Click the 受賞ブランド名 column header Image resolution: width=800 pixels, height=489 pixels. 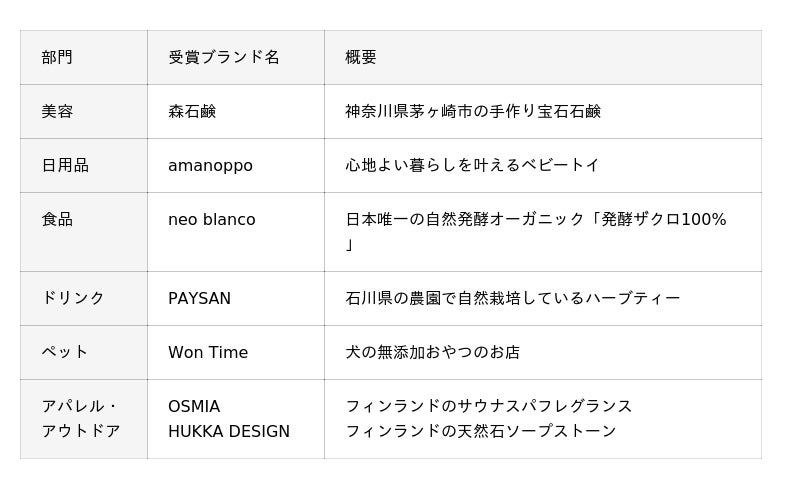(224, 57)
